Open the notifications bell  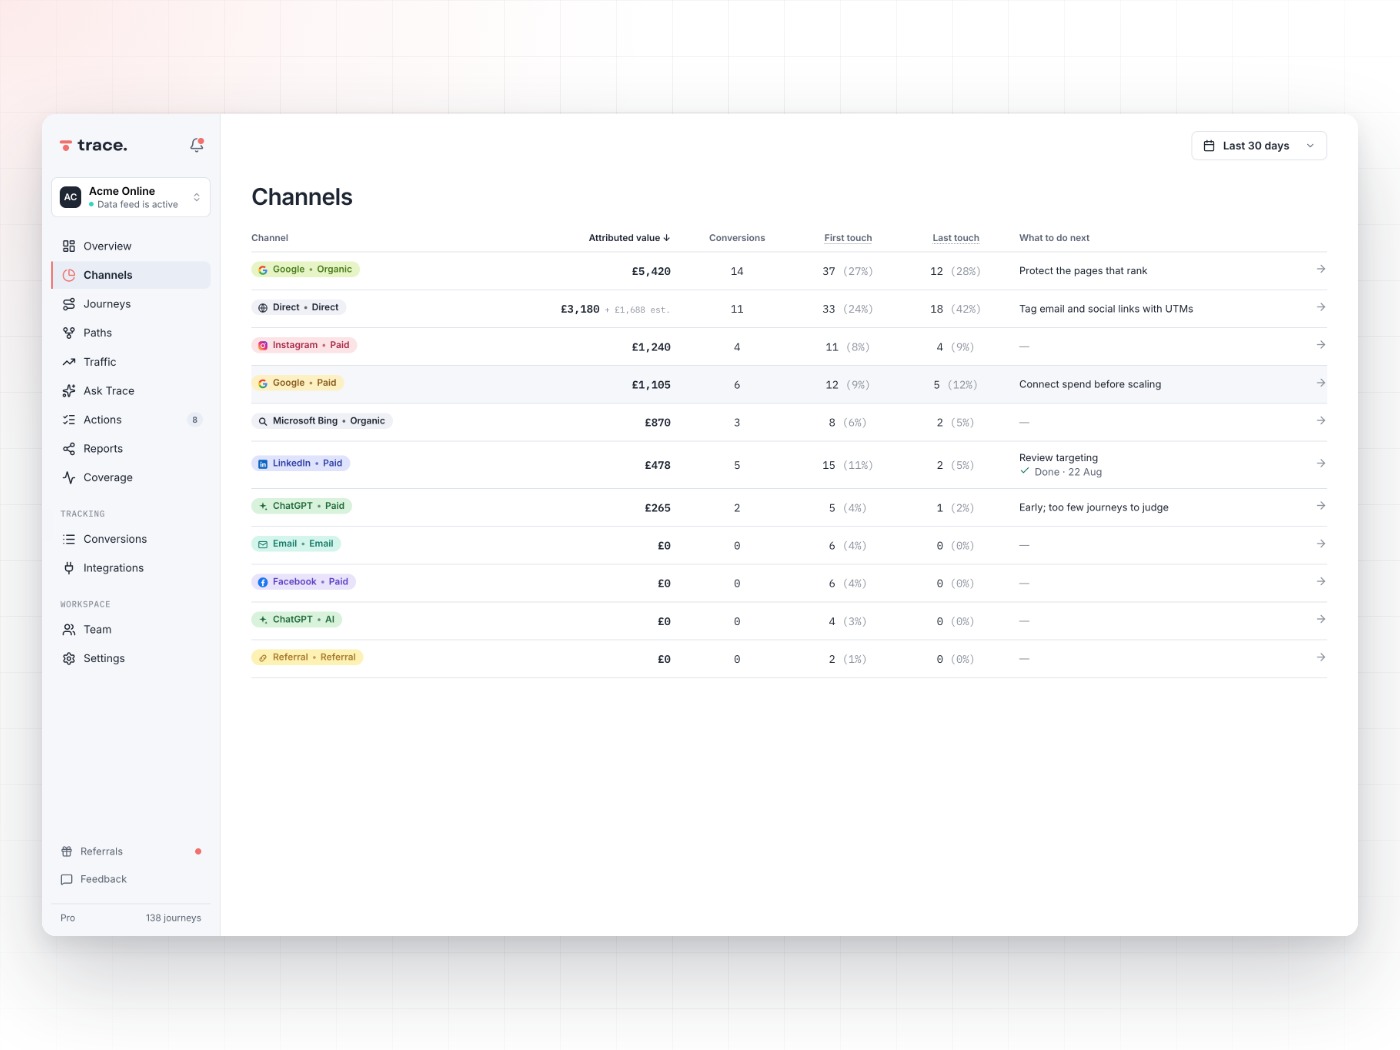click(x=197, y=145)
